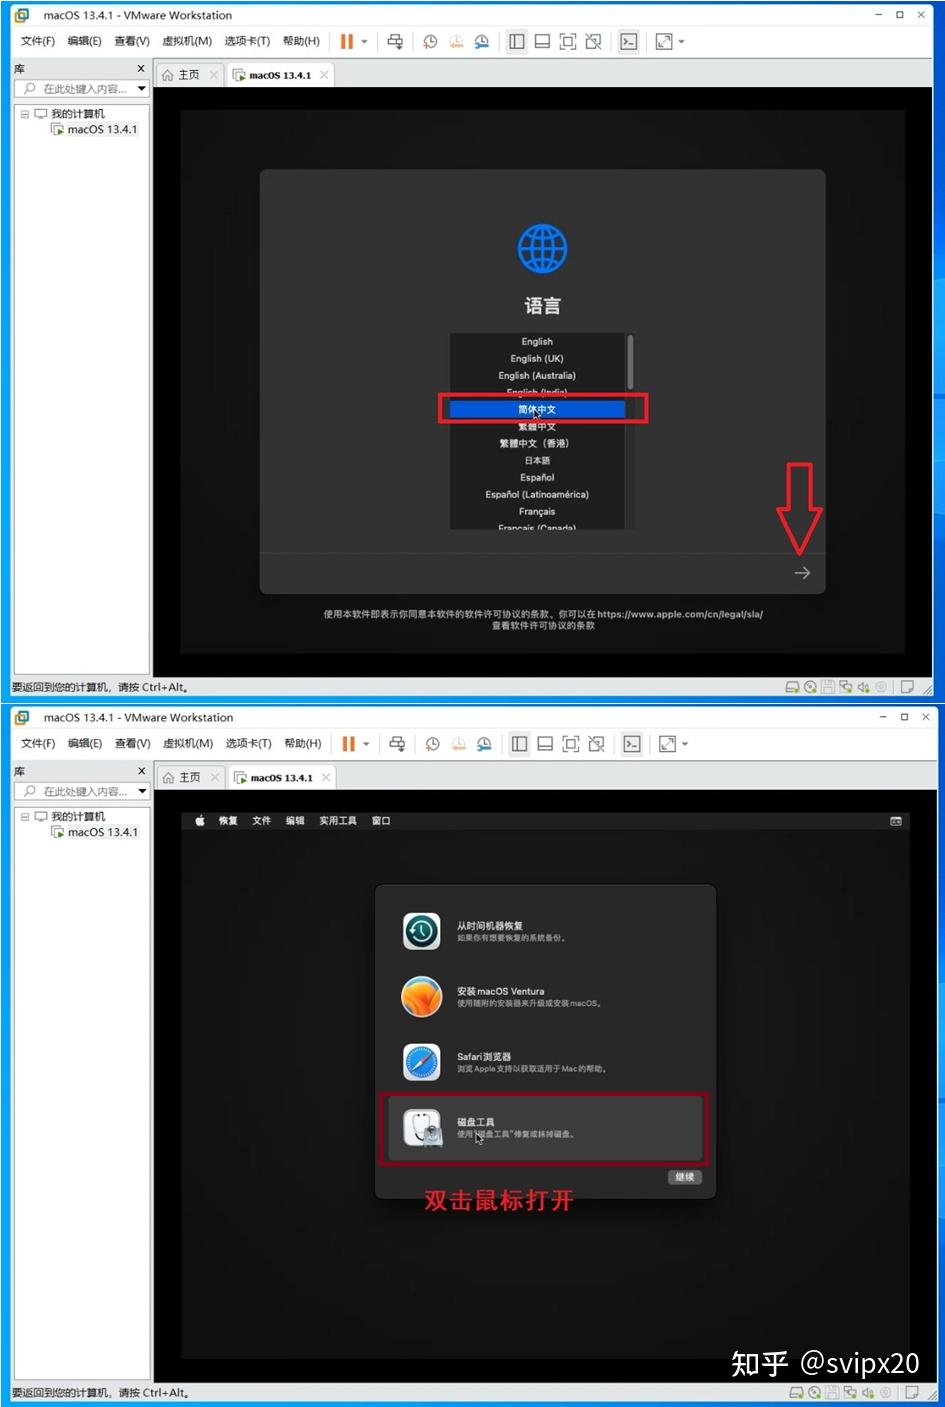
Task: Select English in the language list
Action: pyautogui.click(x=537, y=342)
